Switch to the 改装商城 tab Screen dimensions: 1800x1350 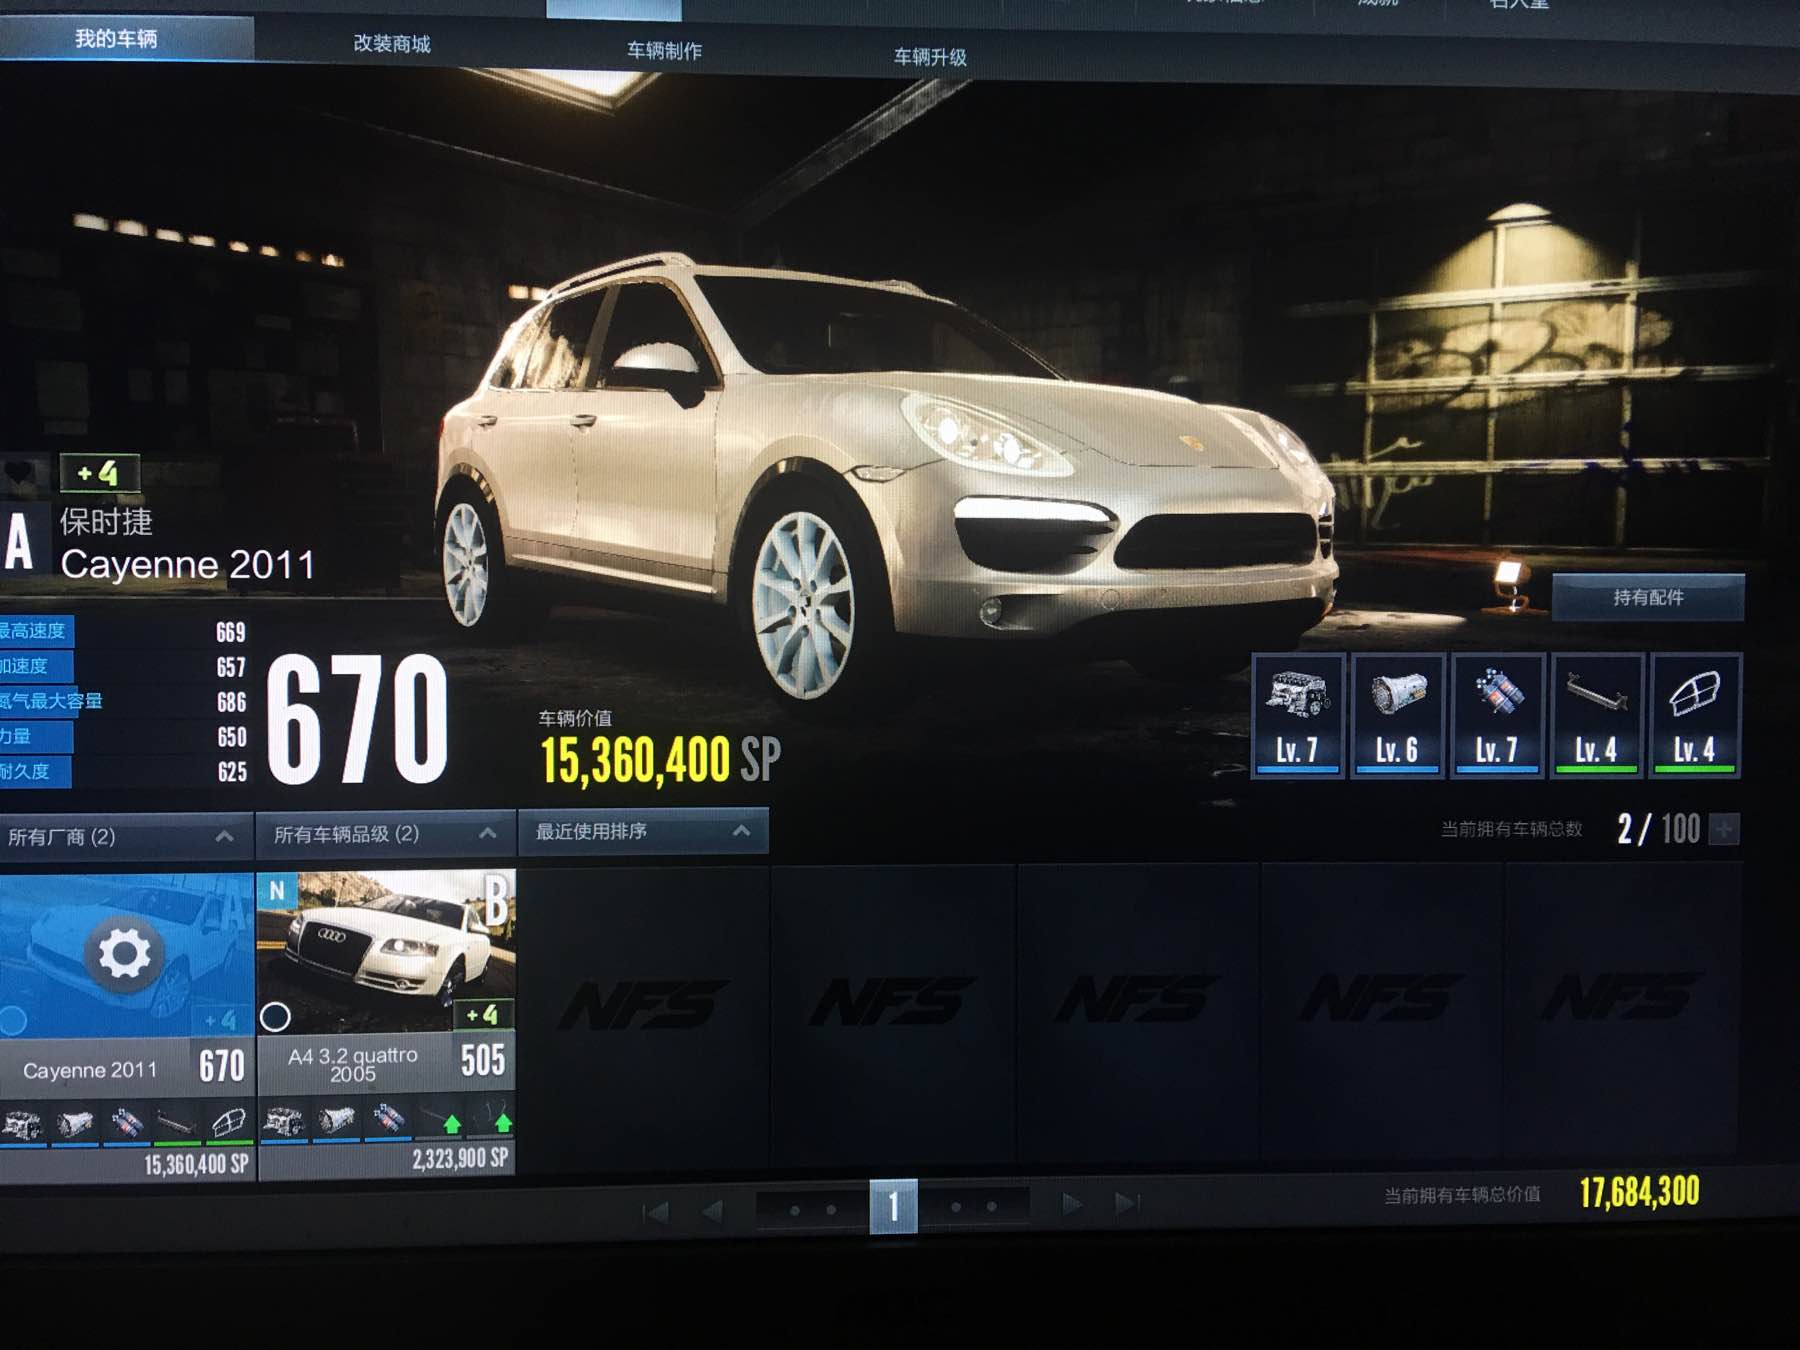(392, 44)
